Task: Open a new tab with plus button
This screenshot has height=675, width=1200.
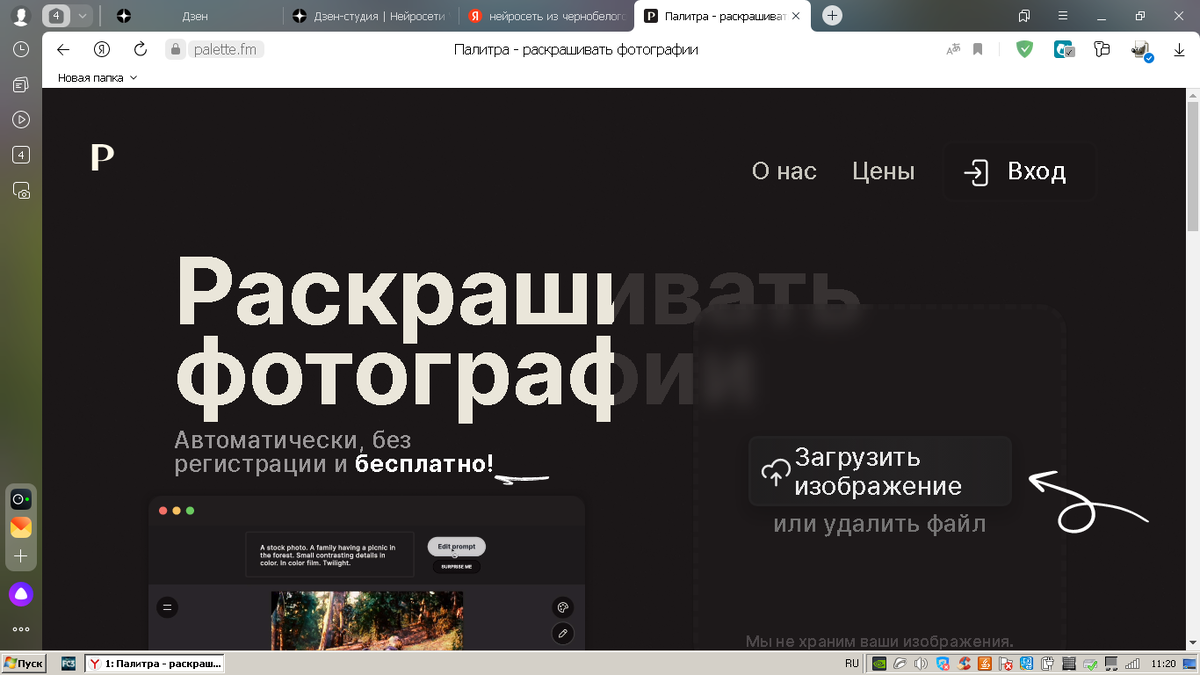Action: (x=832, y=16)
